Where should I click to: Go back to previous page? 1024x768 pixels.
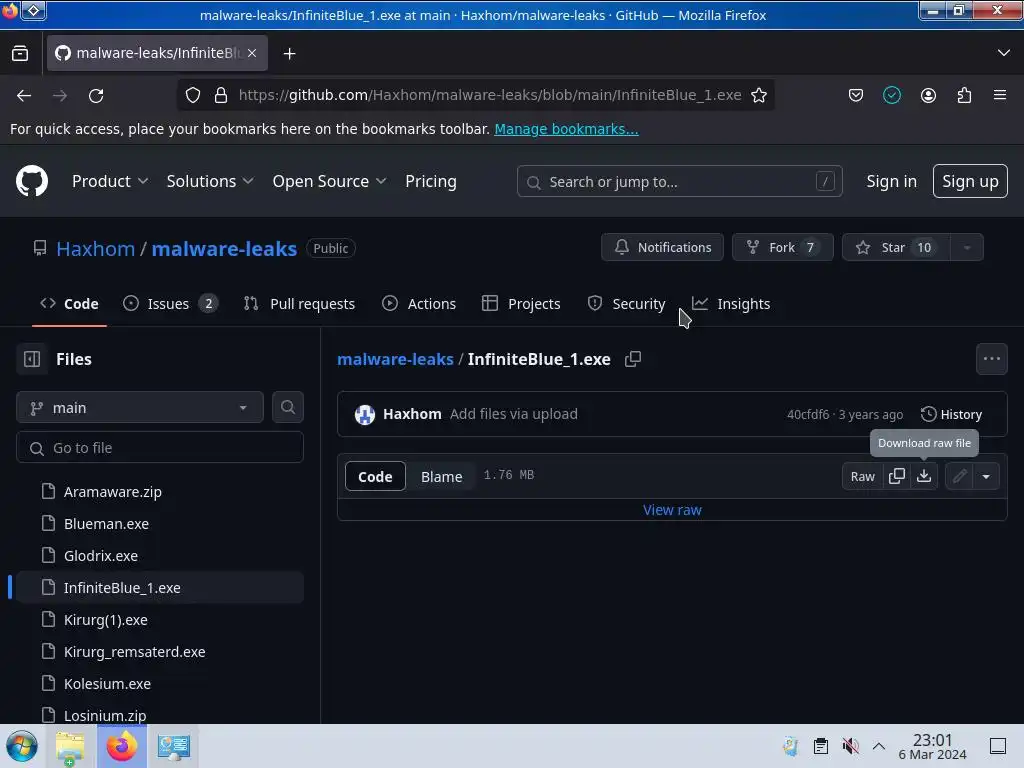coord(24,95)
